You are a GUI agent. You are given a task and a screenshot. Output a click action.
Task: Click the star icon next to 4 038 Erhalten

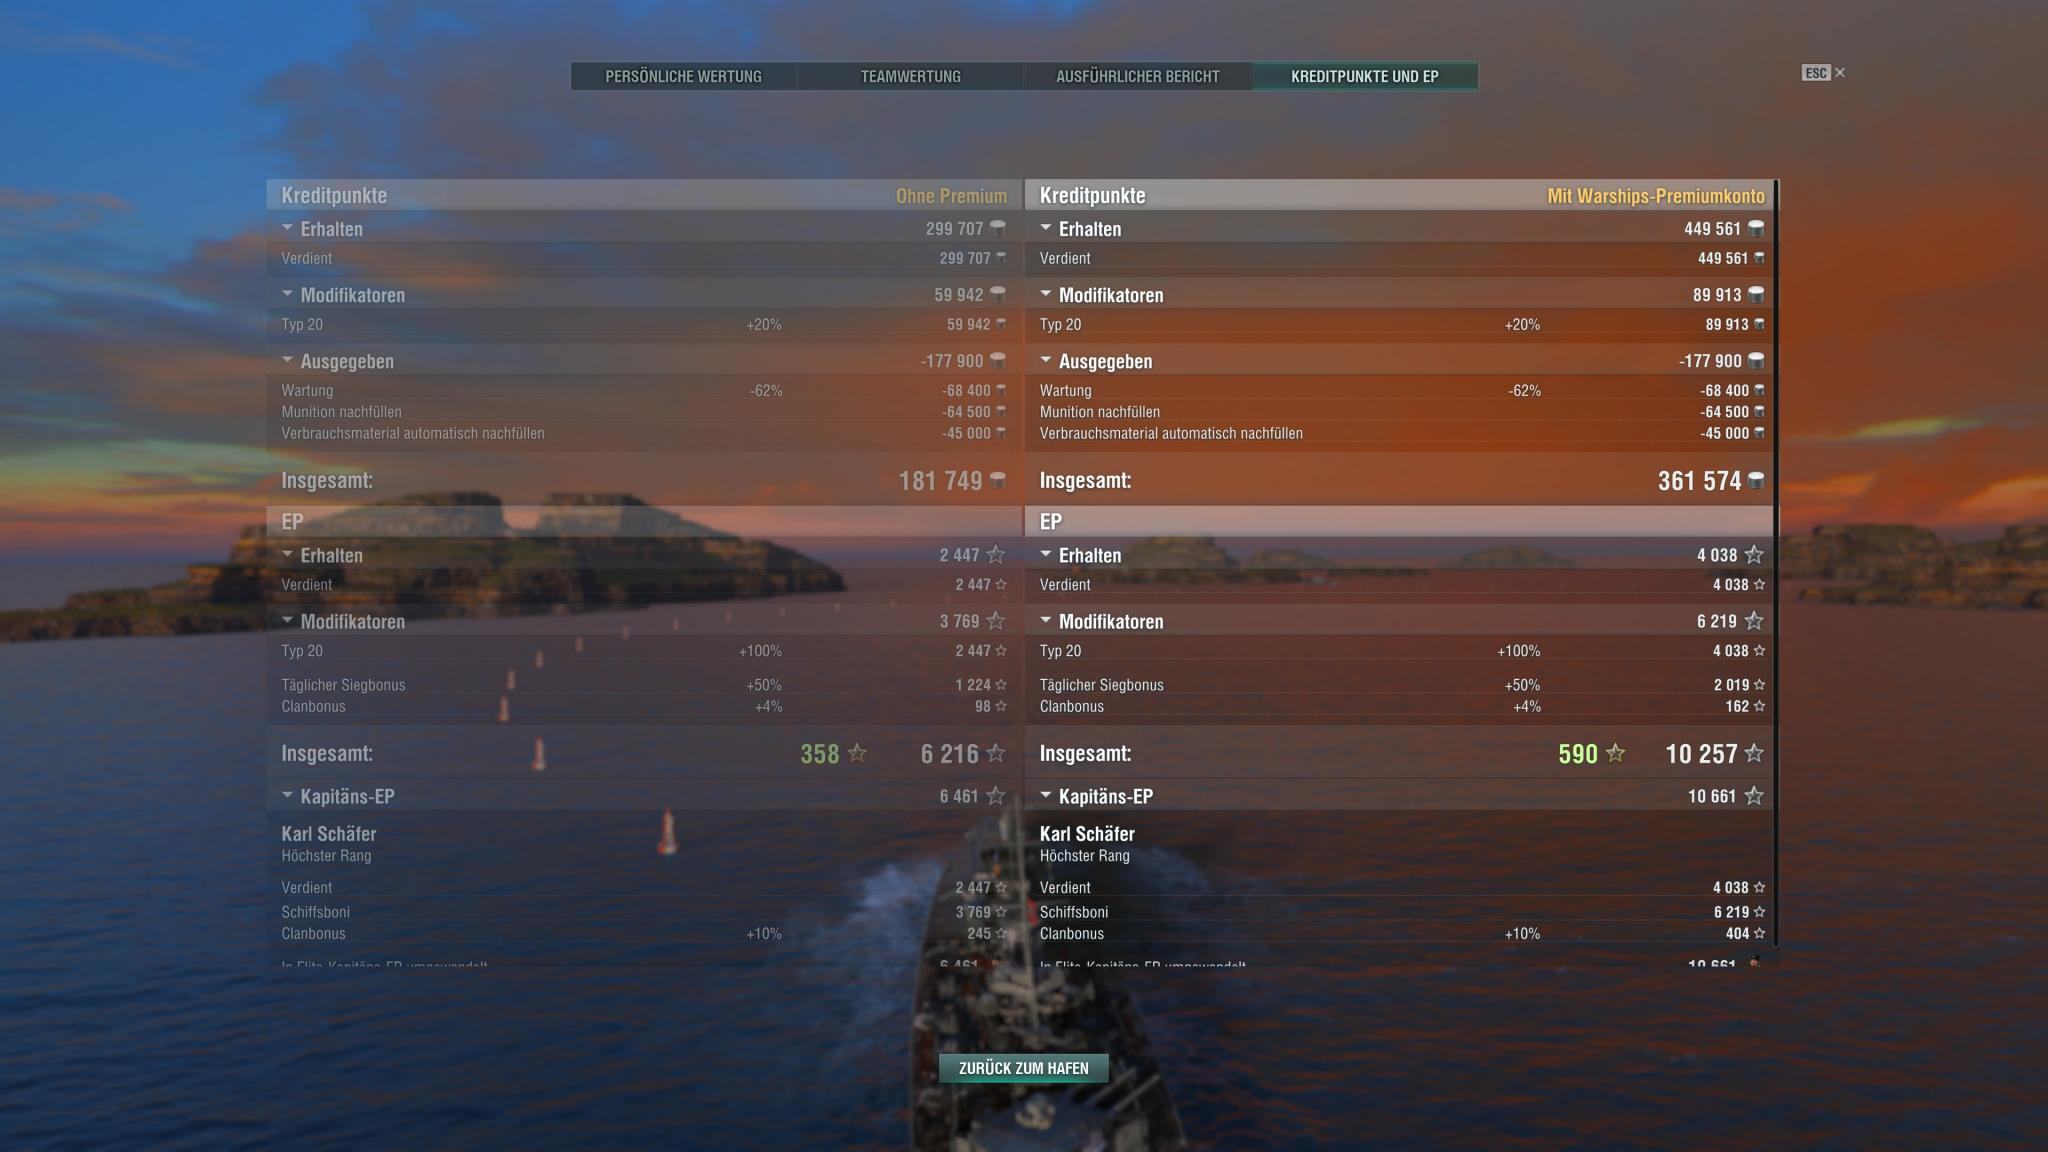(x=1754, y=555)
